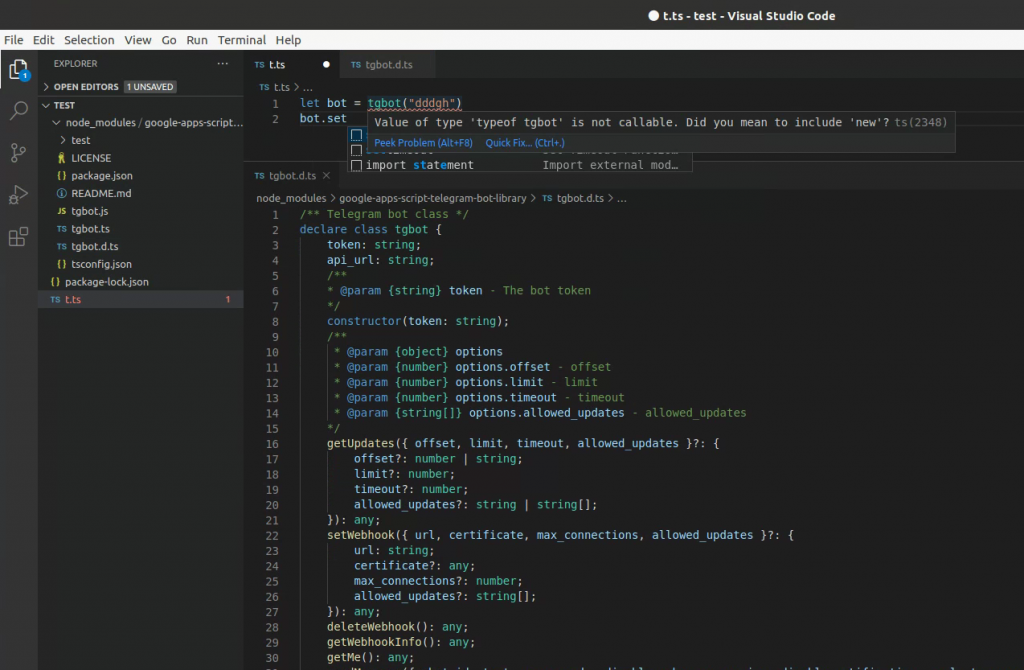Open Explorer more actions ellipsis
The width and height of the screenshot is (1024, 670).
click(x=223, y=63)
